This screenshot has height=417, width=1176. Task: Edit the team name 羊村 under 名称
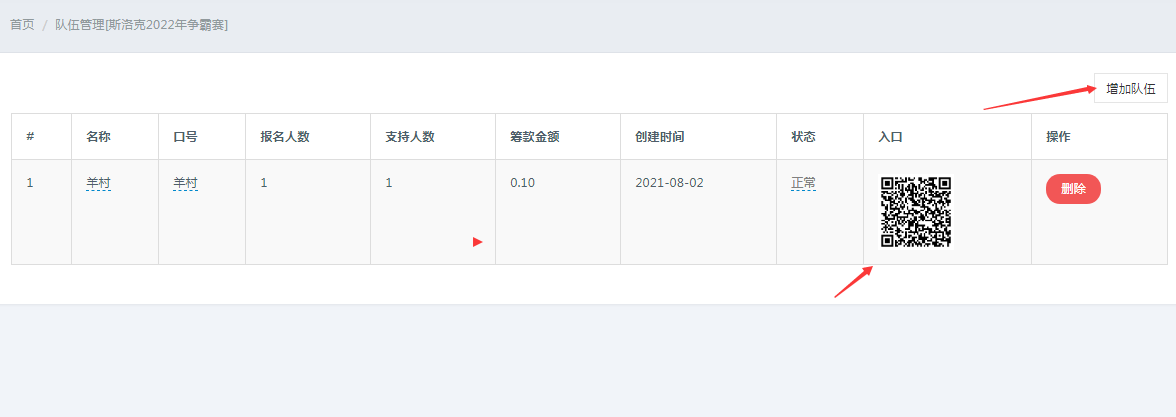click(98, 182)
